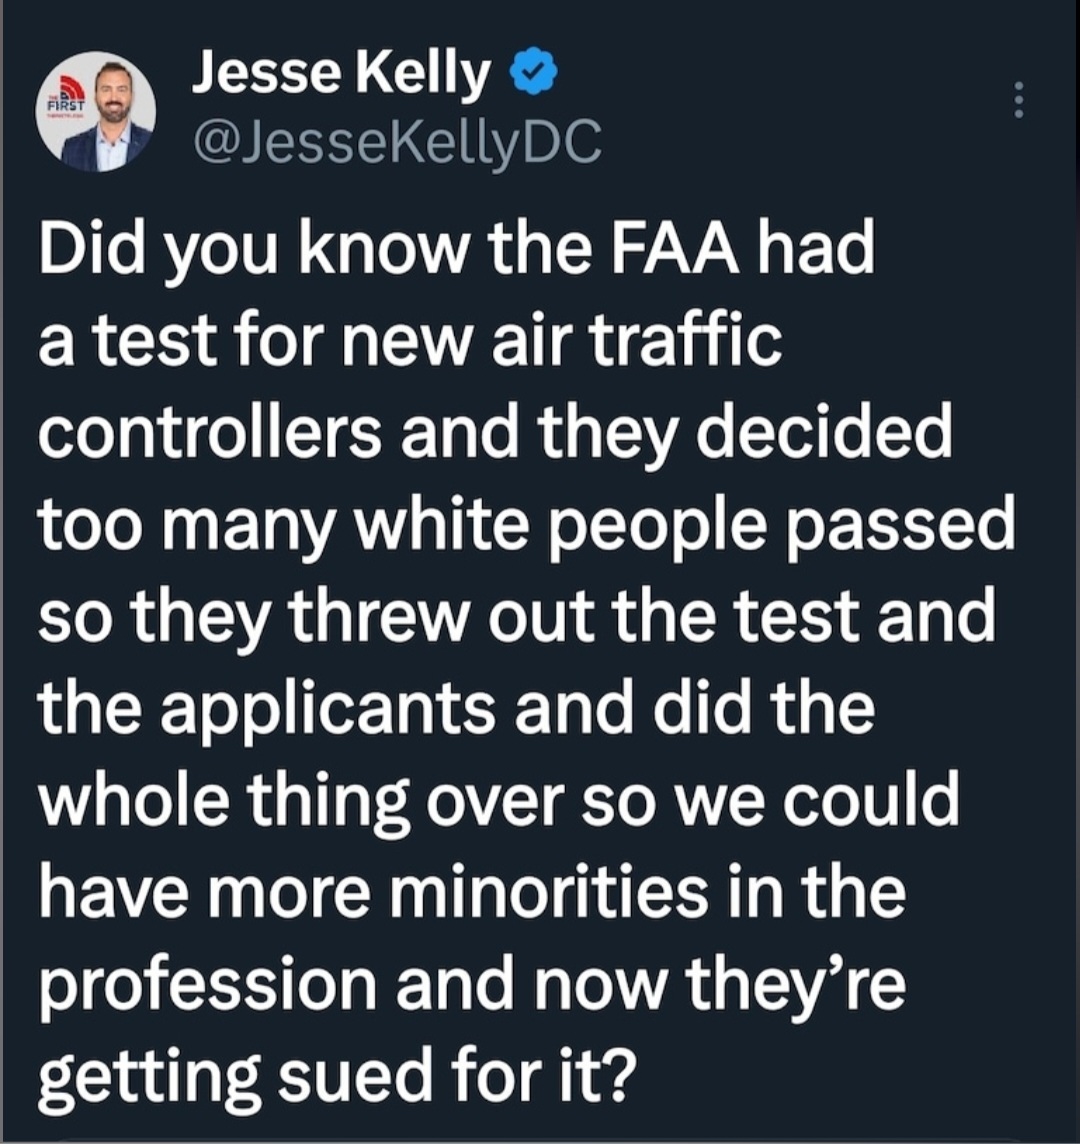Click the line "have more minorities in the"
This screenshot has width=1080, height=1144.
tap(471, 892)
